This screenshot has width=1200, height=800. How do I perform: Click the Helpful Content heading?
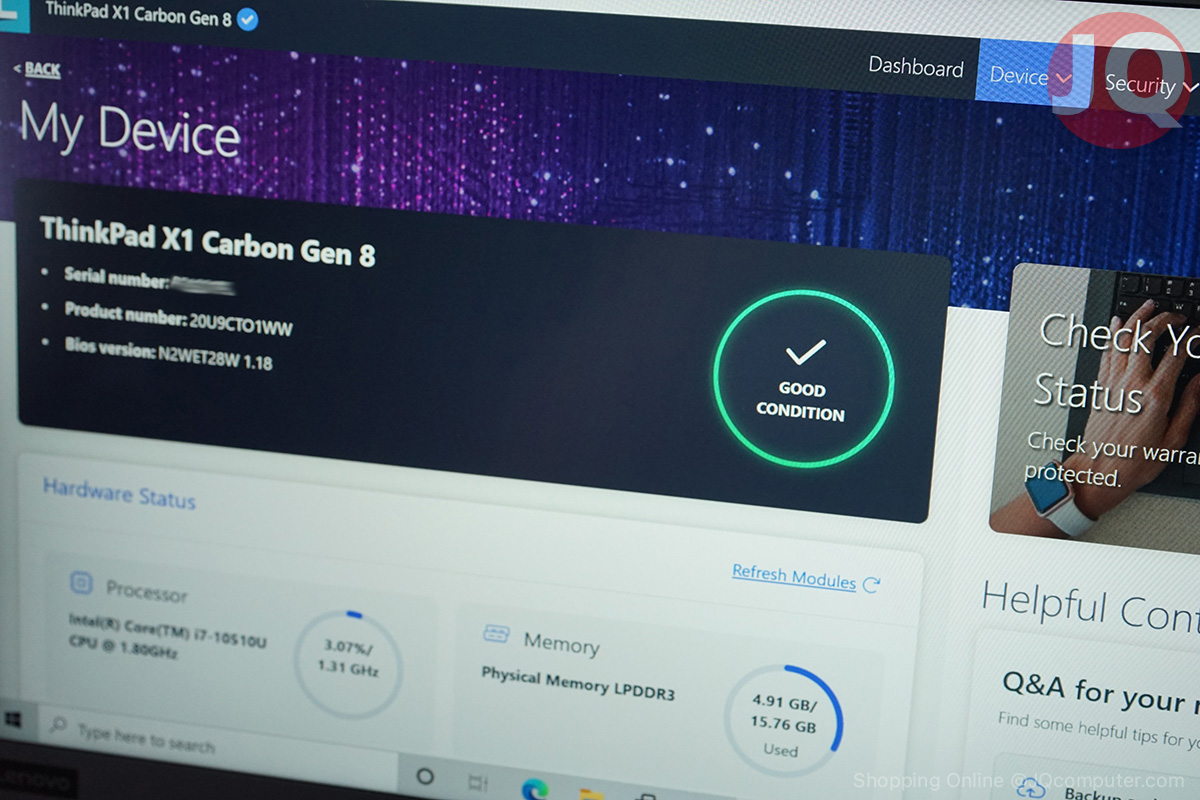click(1090, 605)
